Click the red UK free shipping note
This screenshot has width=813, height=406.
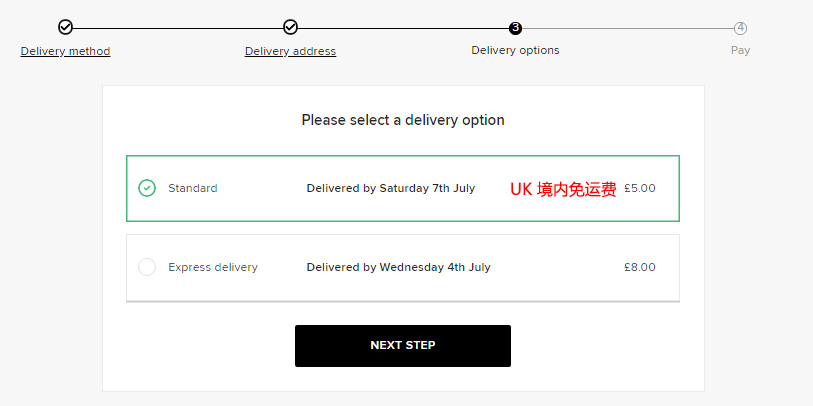point(563,189)
